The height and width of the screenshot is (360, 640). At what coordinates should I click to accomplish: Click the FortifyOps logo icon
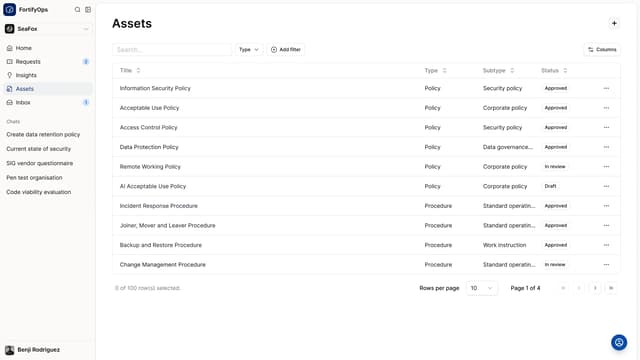(x=9, y=9)
